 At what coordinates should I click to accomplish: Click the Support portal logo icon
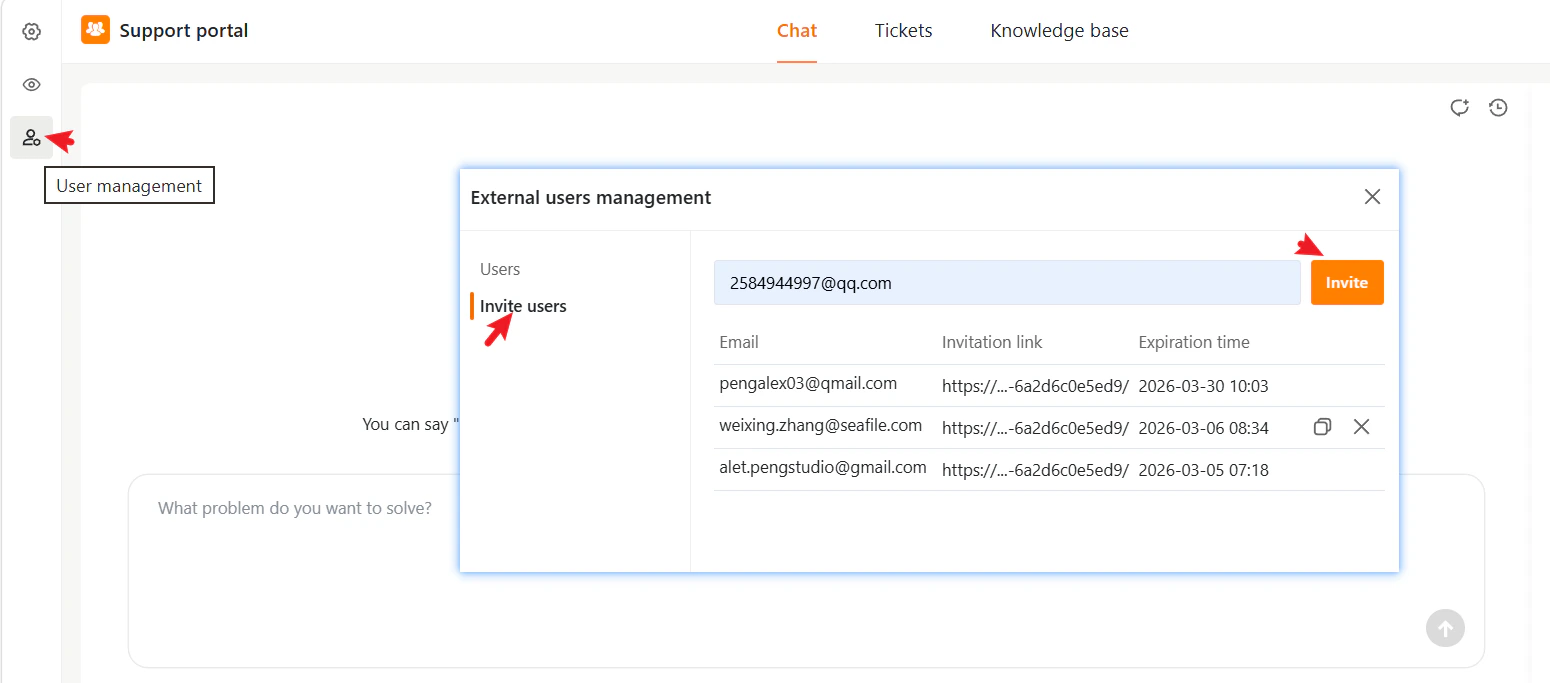point(95,30)
